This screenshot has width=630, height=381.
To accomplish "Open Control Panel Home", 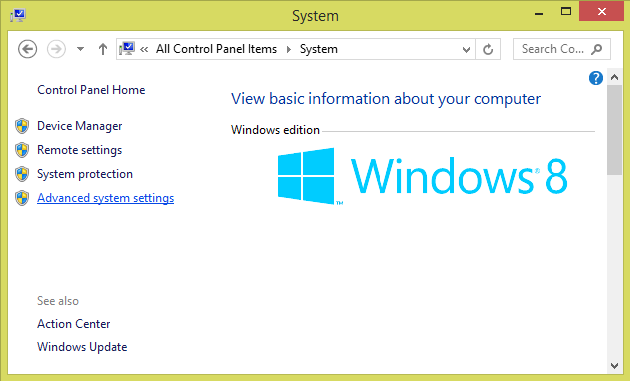I will pos(91,90).
